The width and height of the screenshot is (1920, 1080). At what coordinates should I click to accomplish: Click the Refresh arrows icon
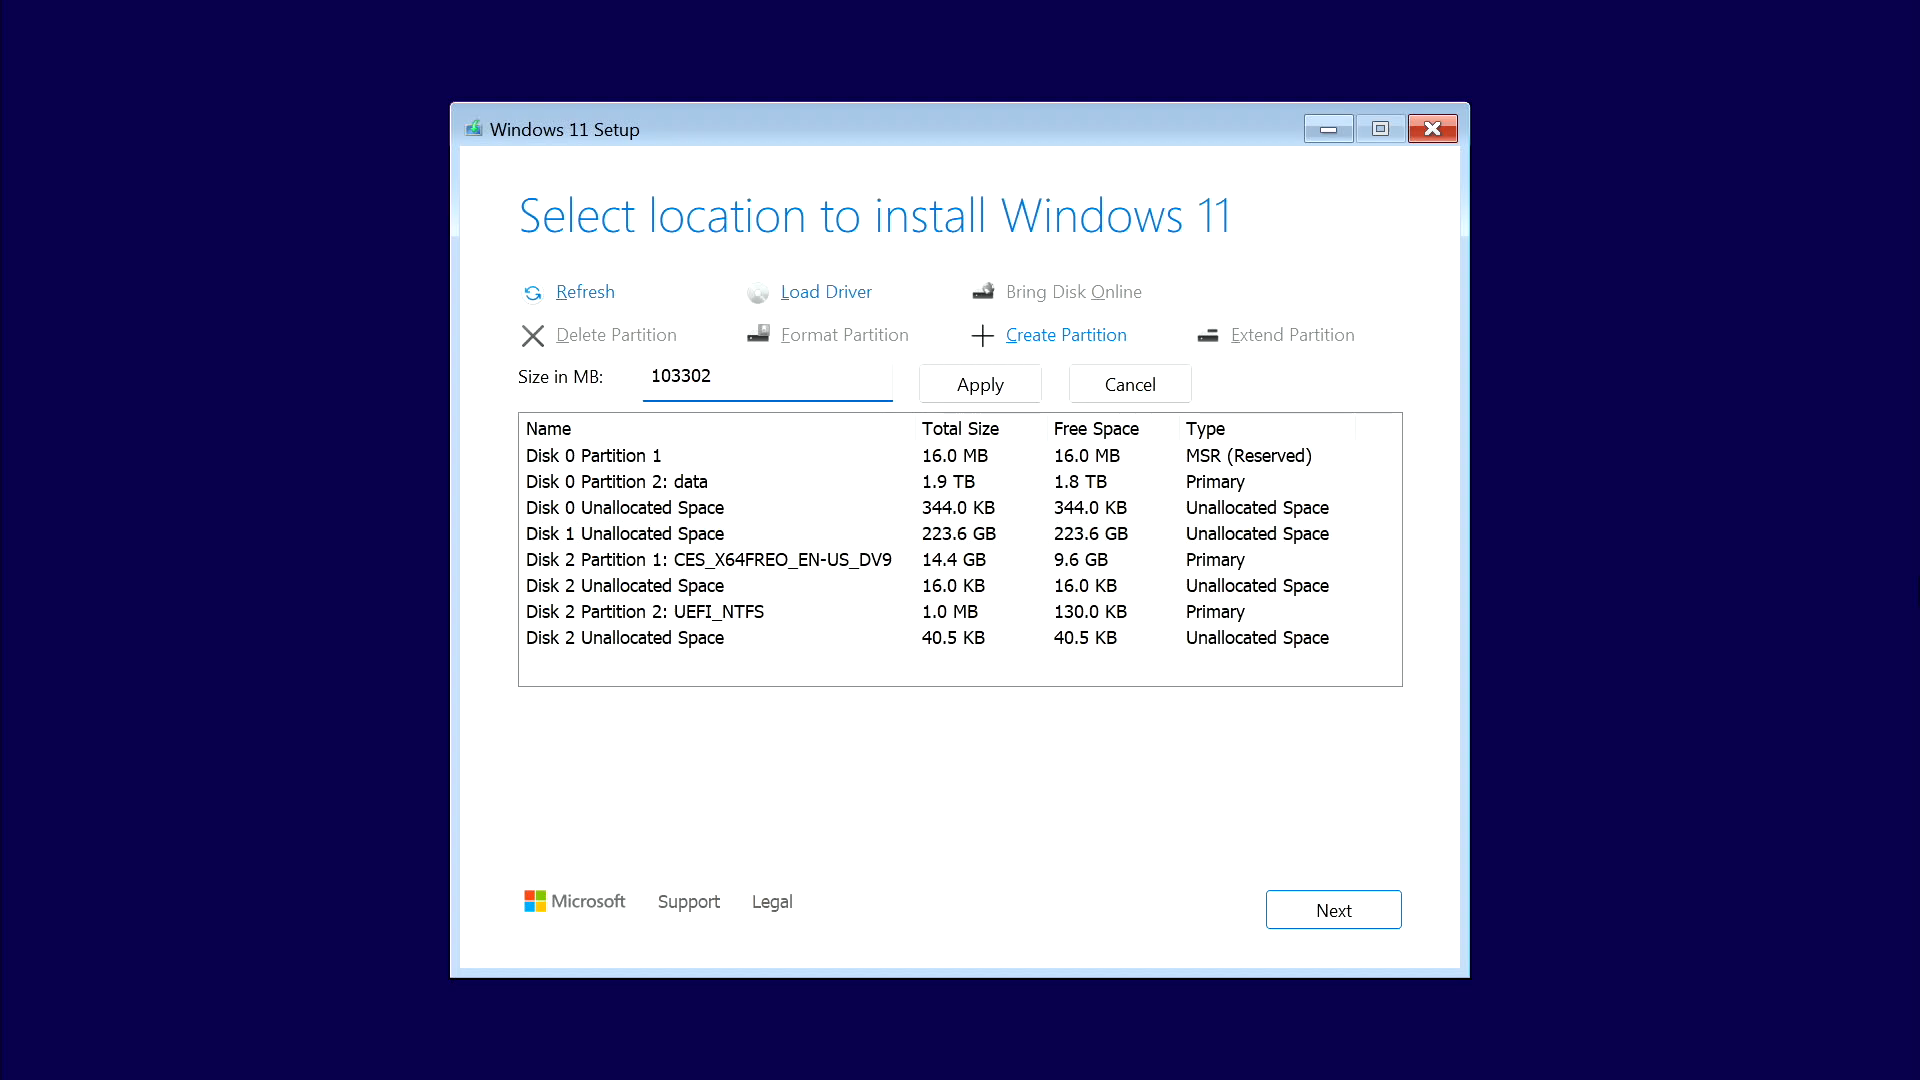[x=533, y=293]
